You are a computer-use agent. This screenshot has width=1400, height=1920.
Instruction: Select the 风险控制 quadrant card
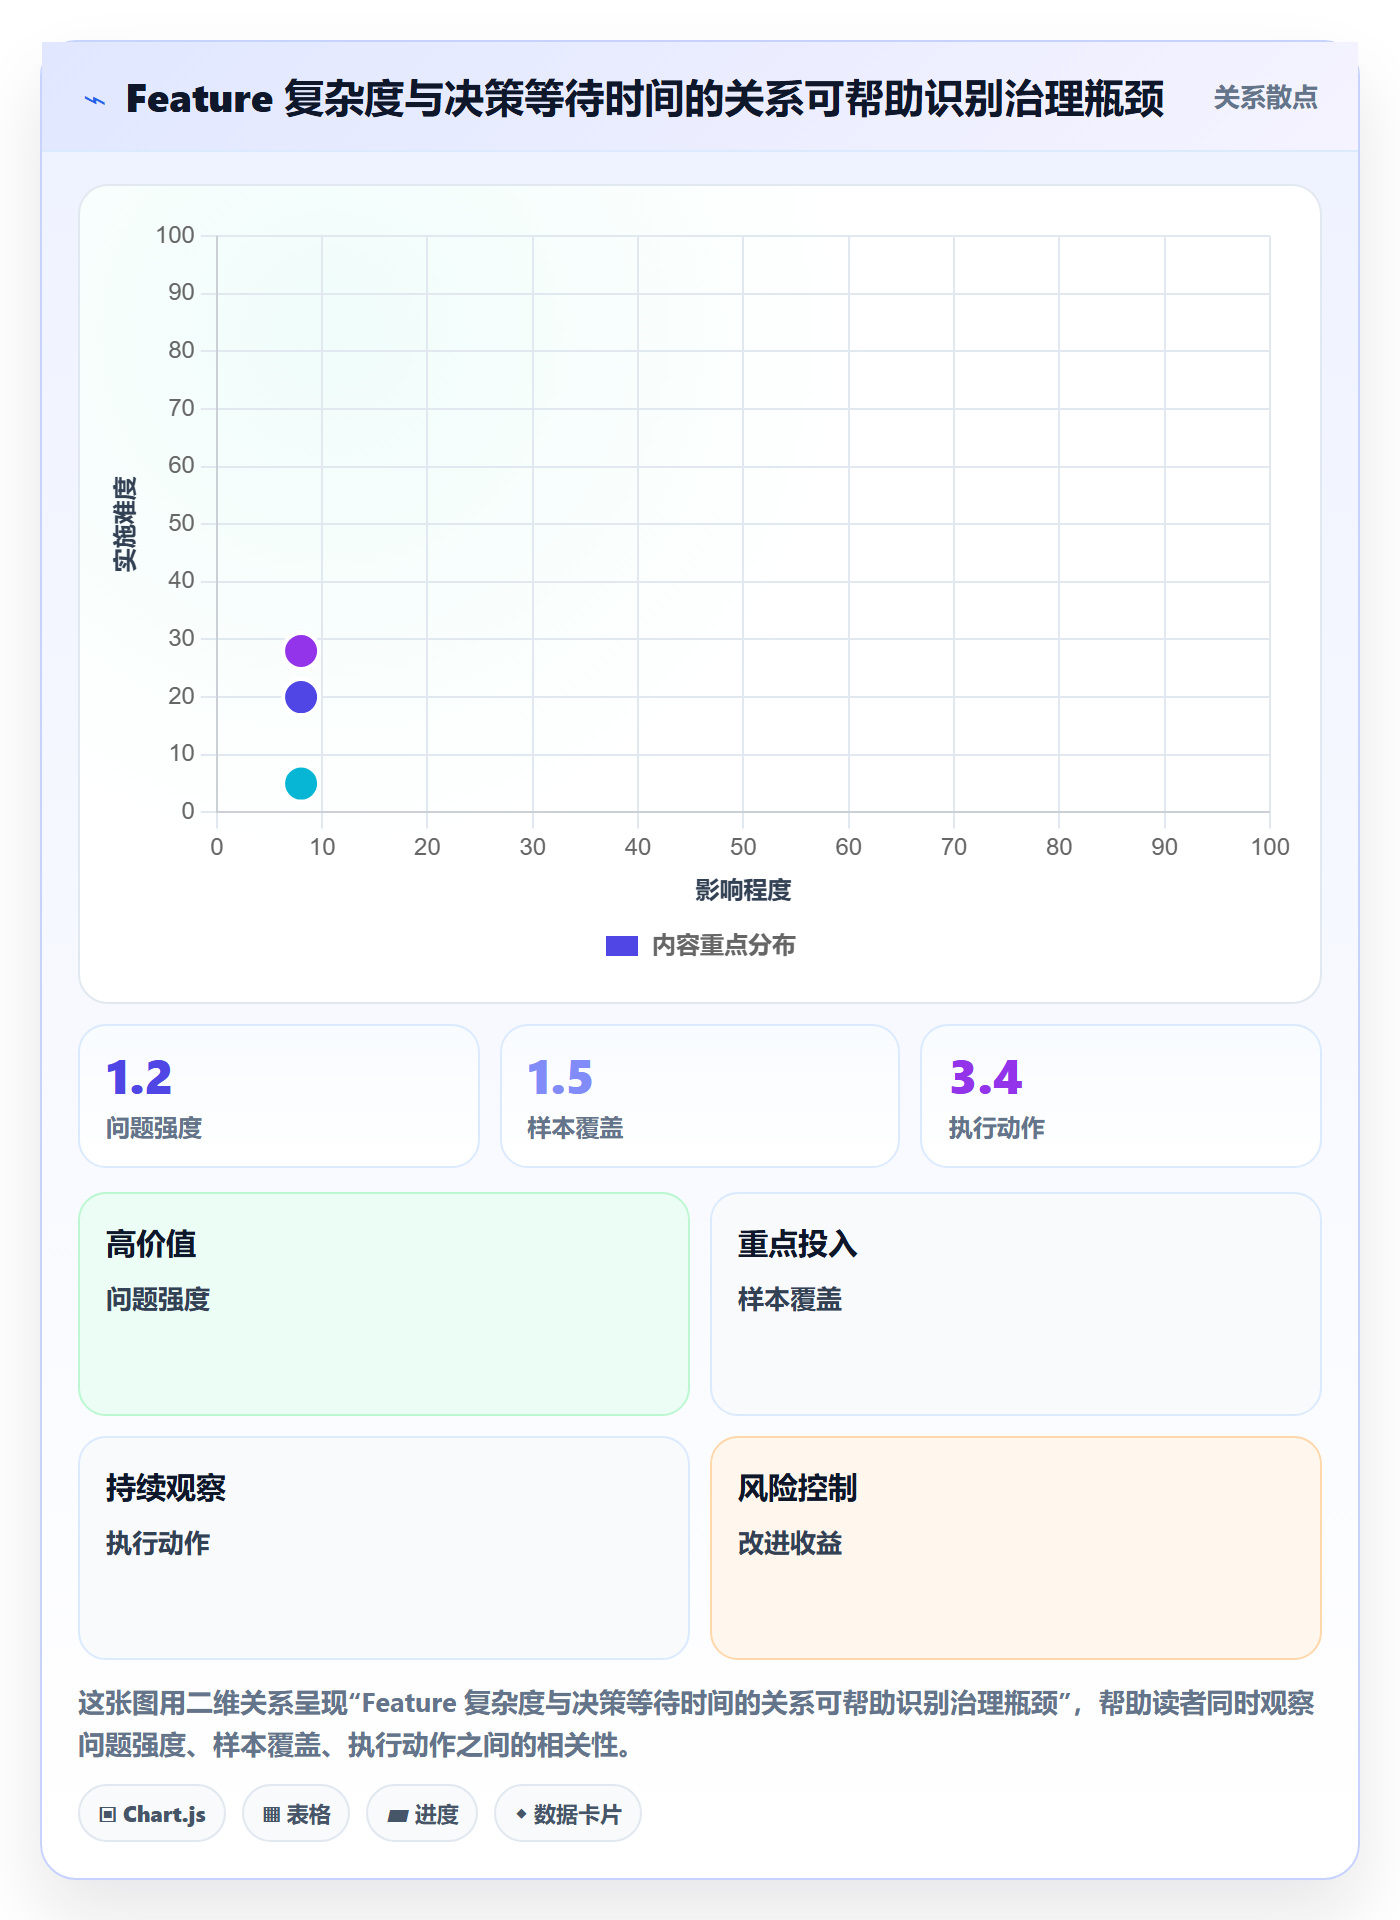(1016, 1548)
